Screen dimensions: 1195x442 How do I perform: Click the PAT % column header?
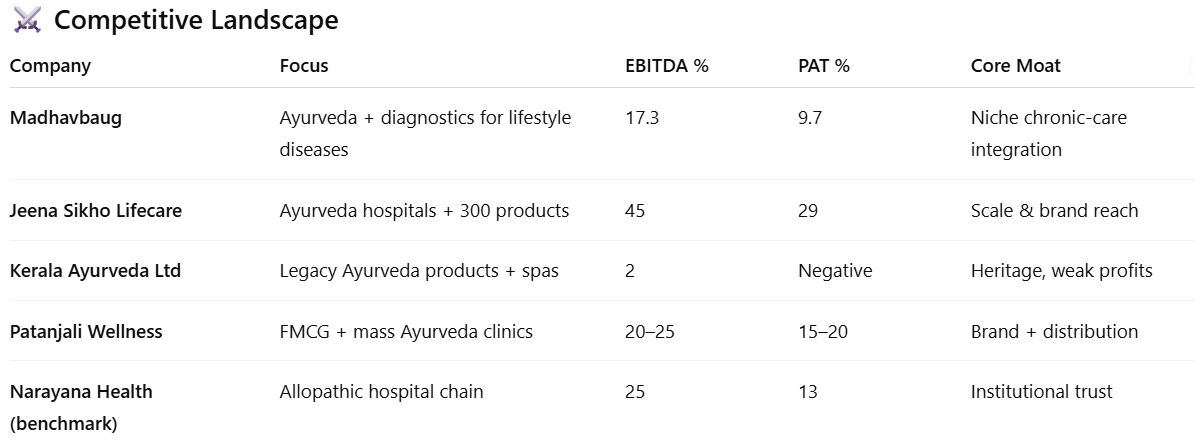point(823,66)
